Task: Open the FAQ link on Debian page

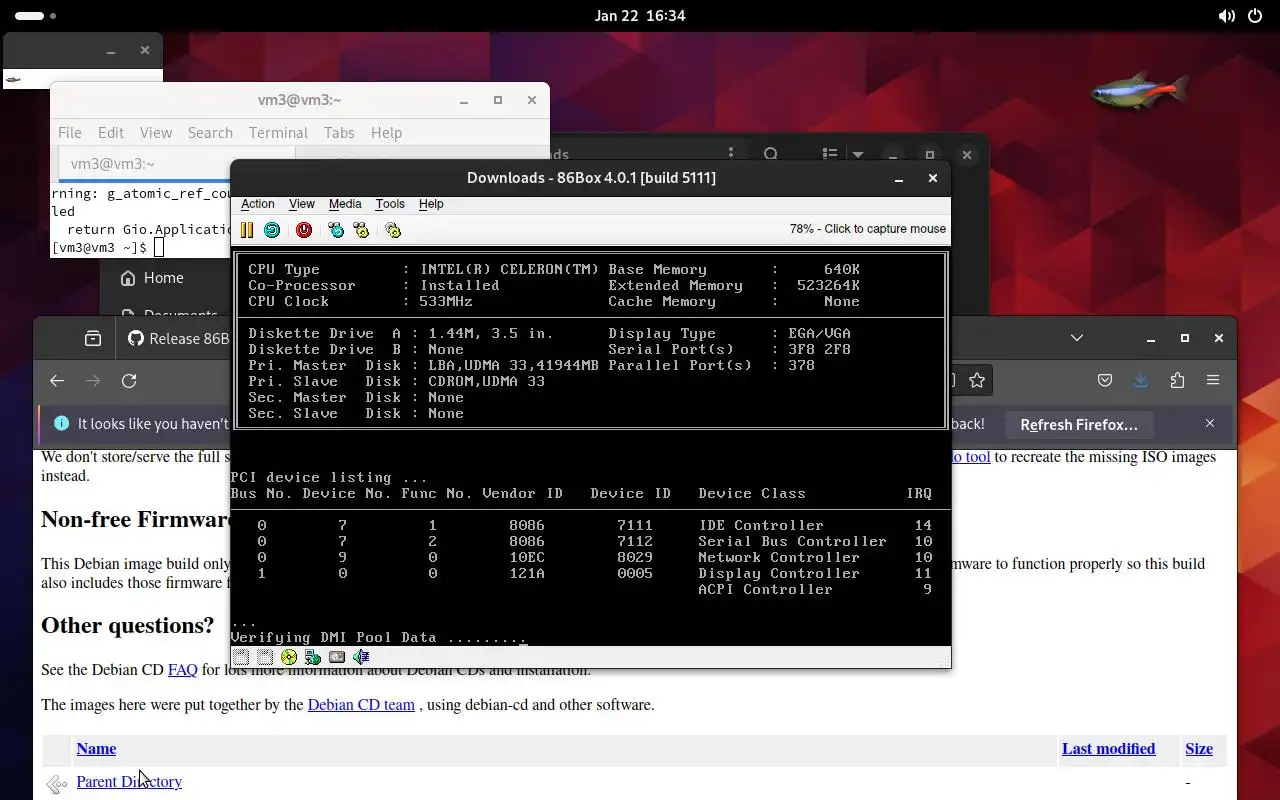Action: coord(182,669)
